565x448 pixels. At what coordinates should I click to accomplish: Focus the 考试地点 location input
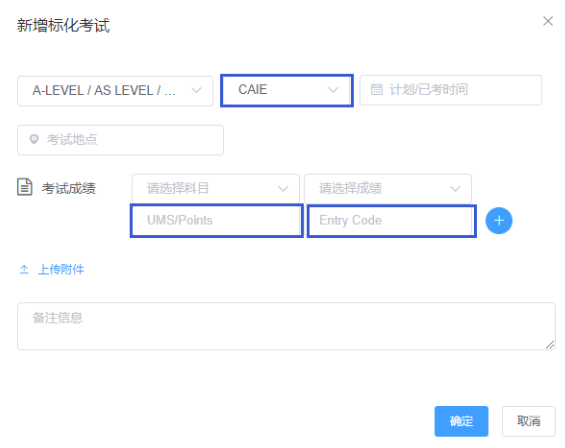(120, 140)
